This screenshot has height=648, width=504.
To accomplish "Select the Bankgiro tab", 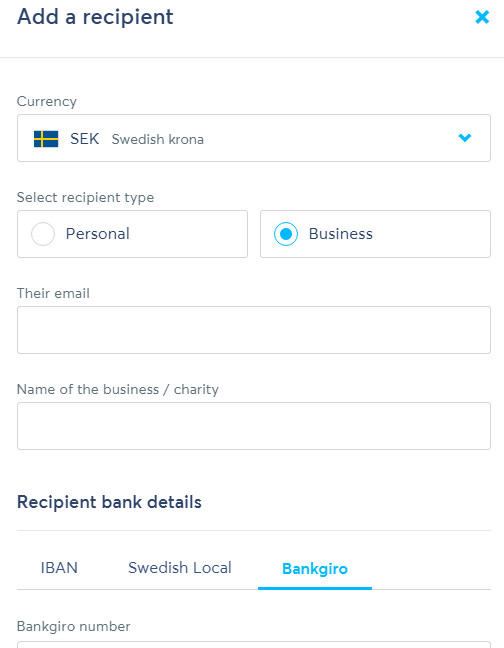I will [x=315, y=569].
